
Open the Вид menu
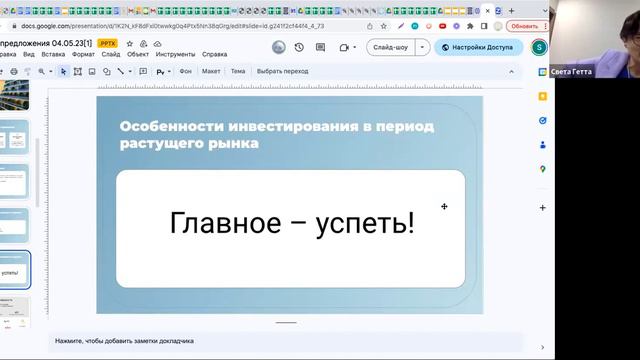click(29, 54)
